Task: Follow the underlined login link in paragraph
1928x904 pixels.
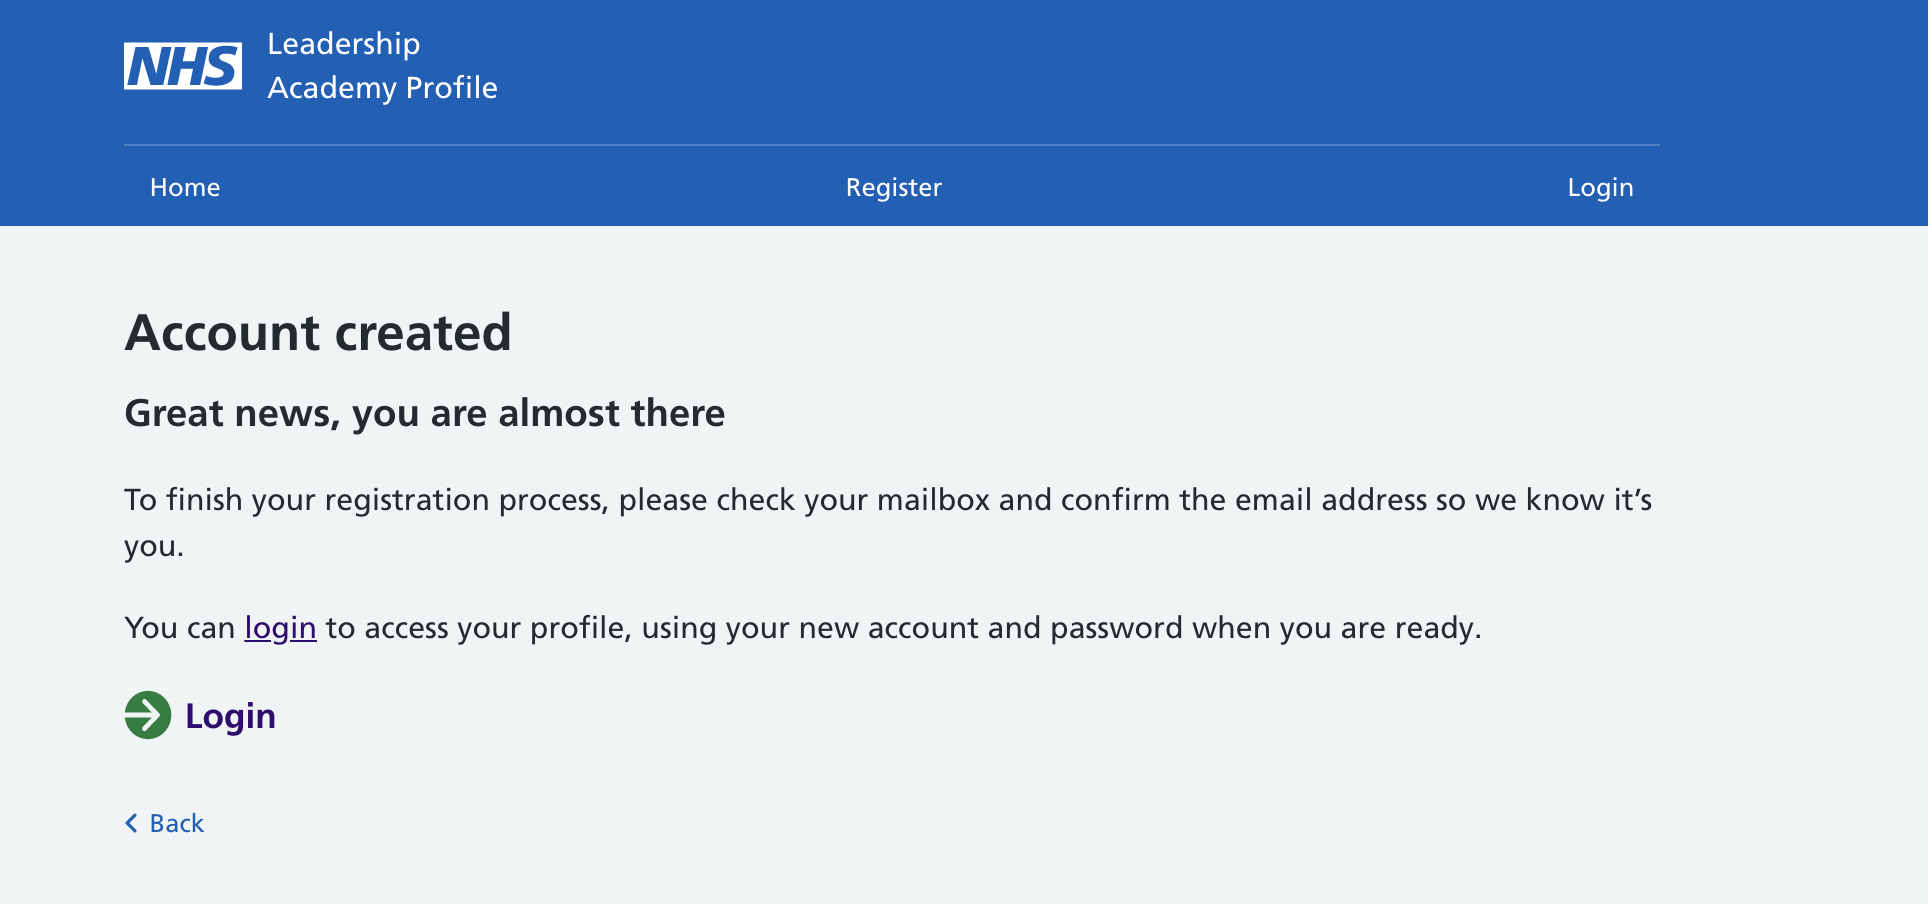Action: (281, 627)
